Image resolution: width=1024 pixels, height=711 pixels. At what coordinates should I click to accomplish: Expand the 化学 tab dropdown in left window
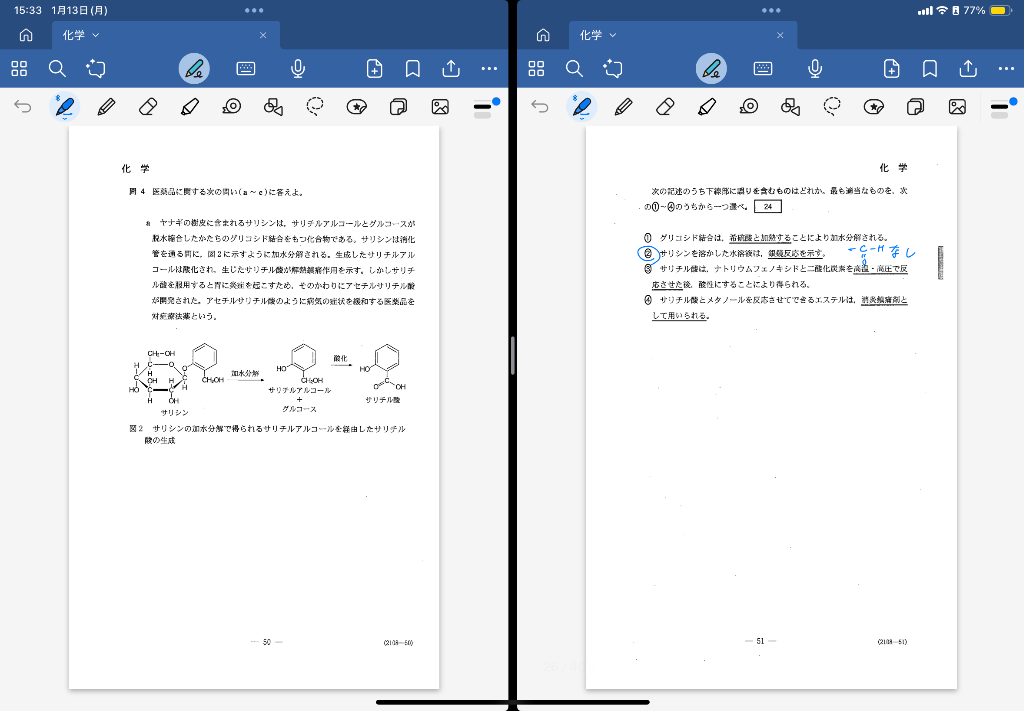click(x=96, y=35)
